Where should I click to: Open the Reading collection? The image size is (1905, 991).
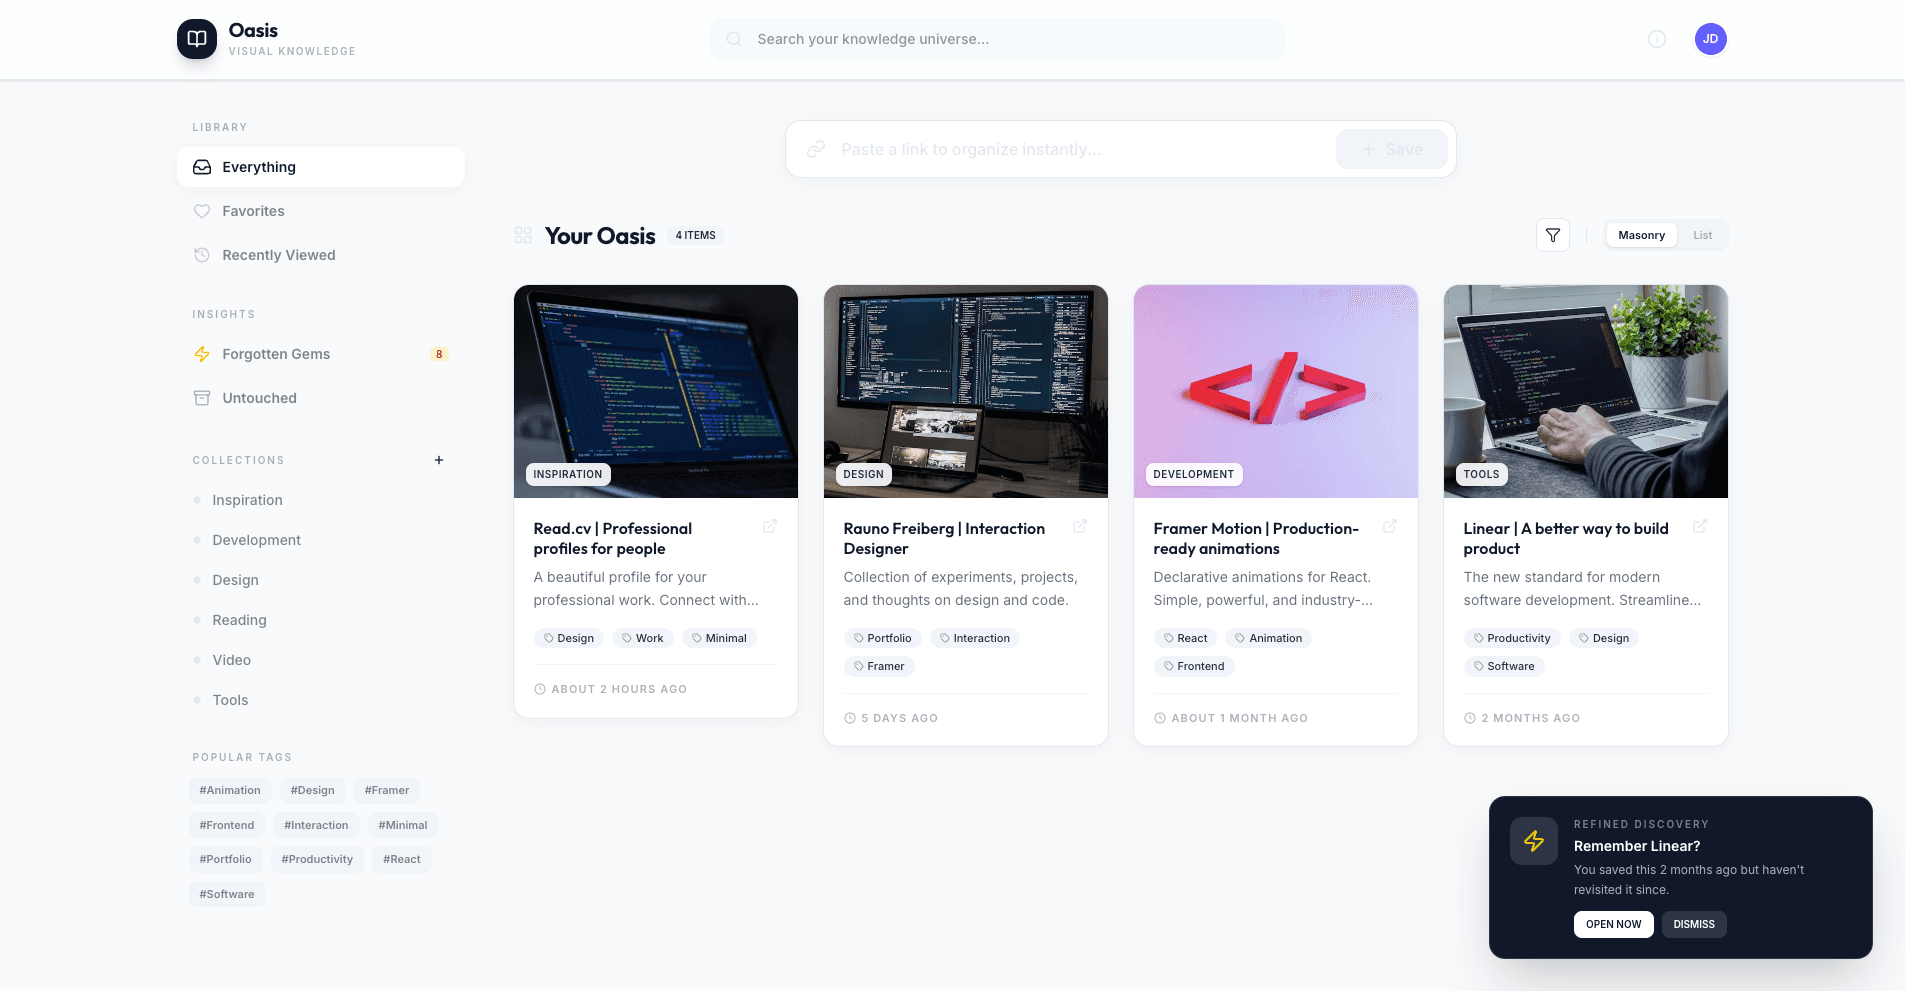(x=321, y=620)
